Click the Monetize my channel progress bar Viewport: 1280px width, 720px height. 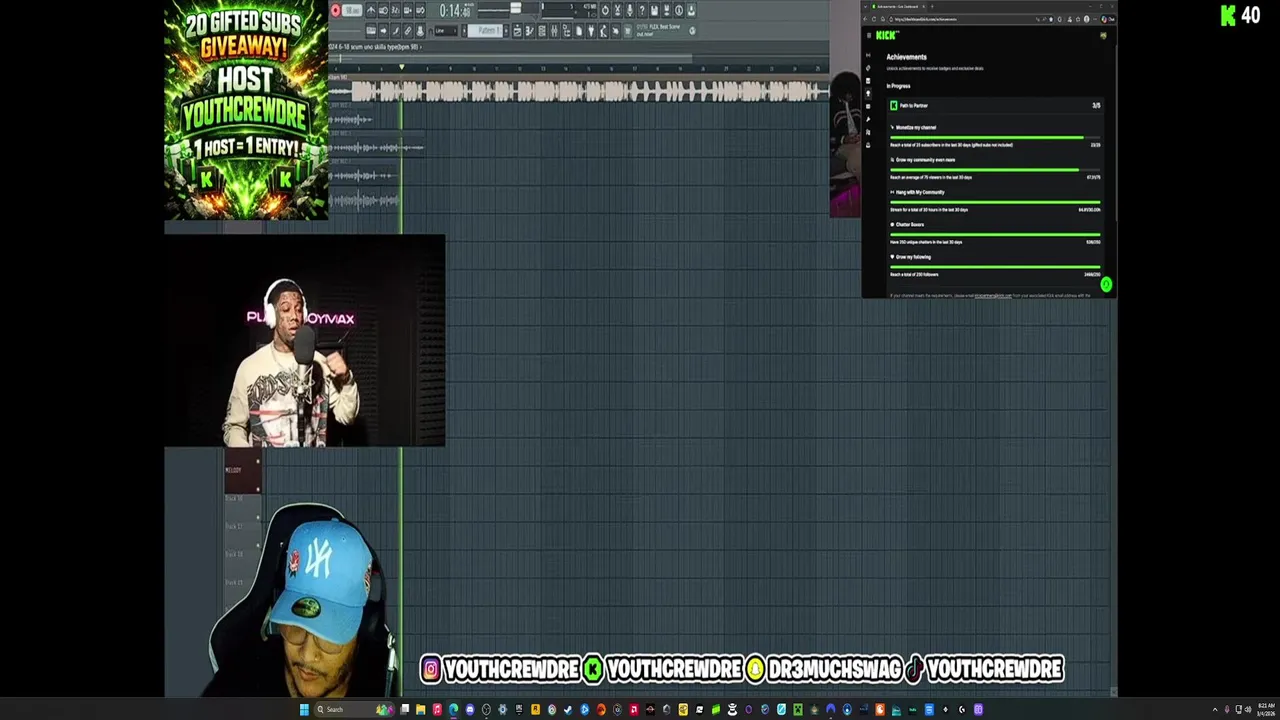point(995,137)
